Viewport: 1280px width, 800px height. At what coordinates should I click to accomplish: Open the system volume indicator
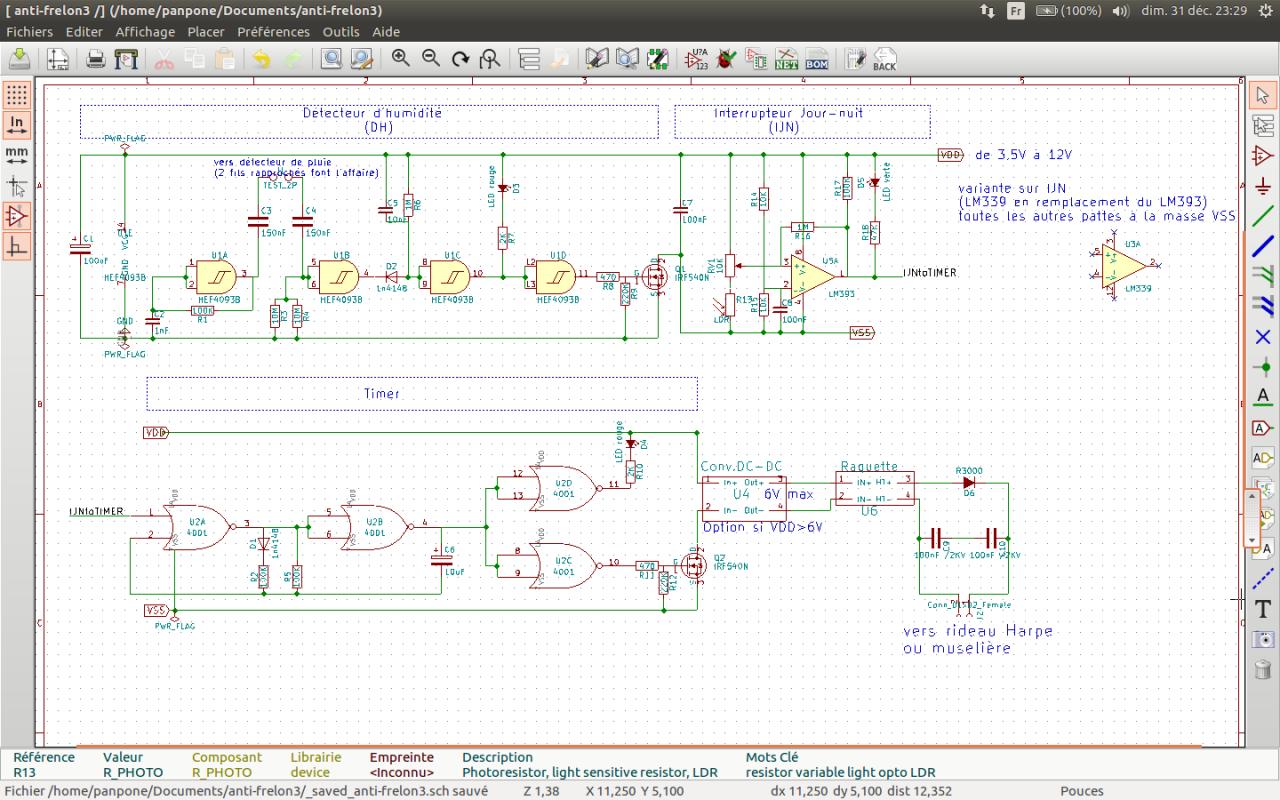pos(1120,10)
